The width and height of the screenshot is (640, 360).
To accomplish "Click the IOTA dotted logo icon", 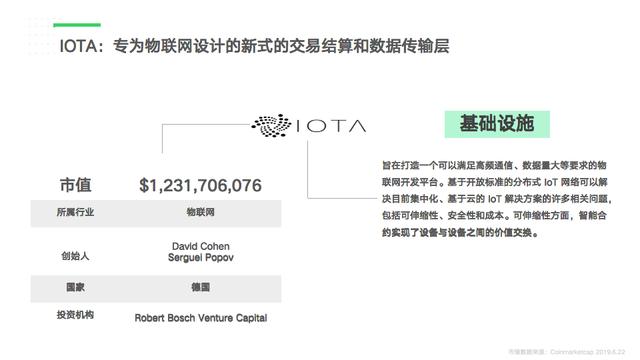I will click(x=271, y=125).
